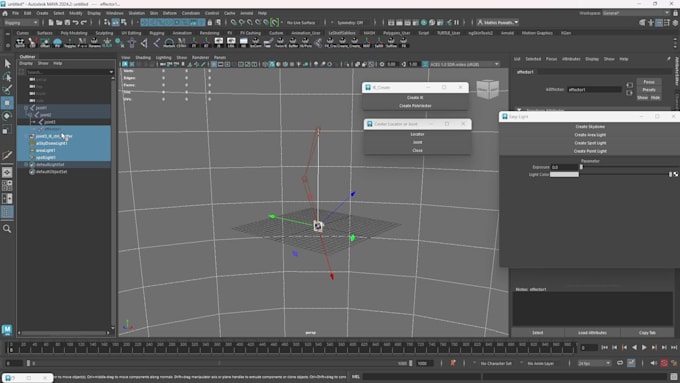Toggle the loop playback button
The width and height of the screenshot is (680, 383).
click(620, 363)
